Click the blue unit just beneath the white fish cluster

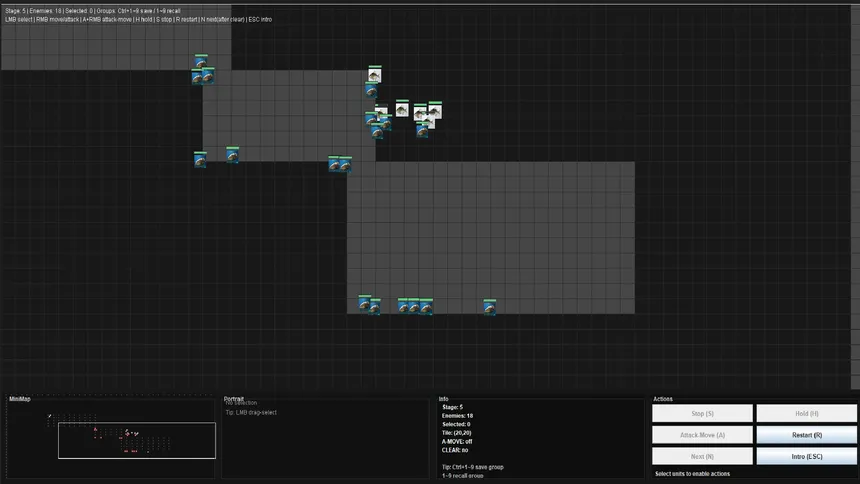pyautogui.click(x=422, y=129)
